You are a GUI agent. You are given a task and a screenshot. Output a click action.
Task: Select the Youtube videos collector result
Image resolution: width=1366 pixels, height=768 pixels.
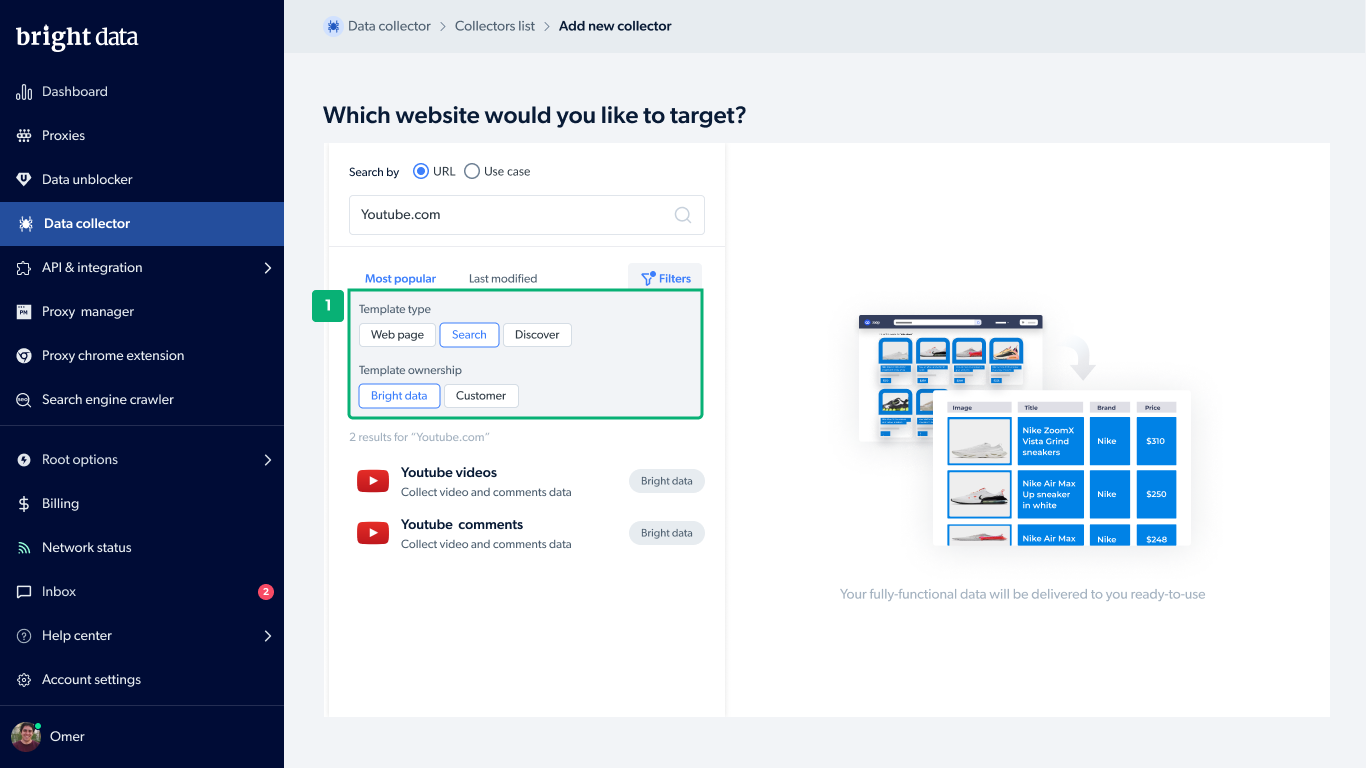click(x=527, y=481)
